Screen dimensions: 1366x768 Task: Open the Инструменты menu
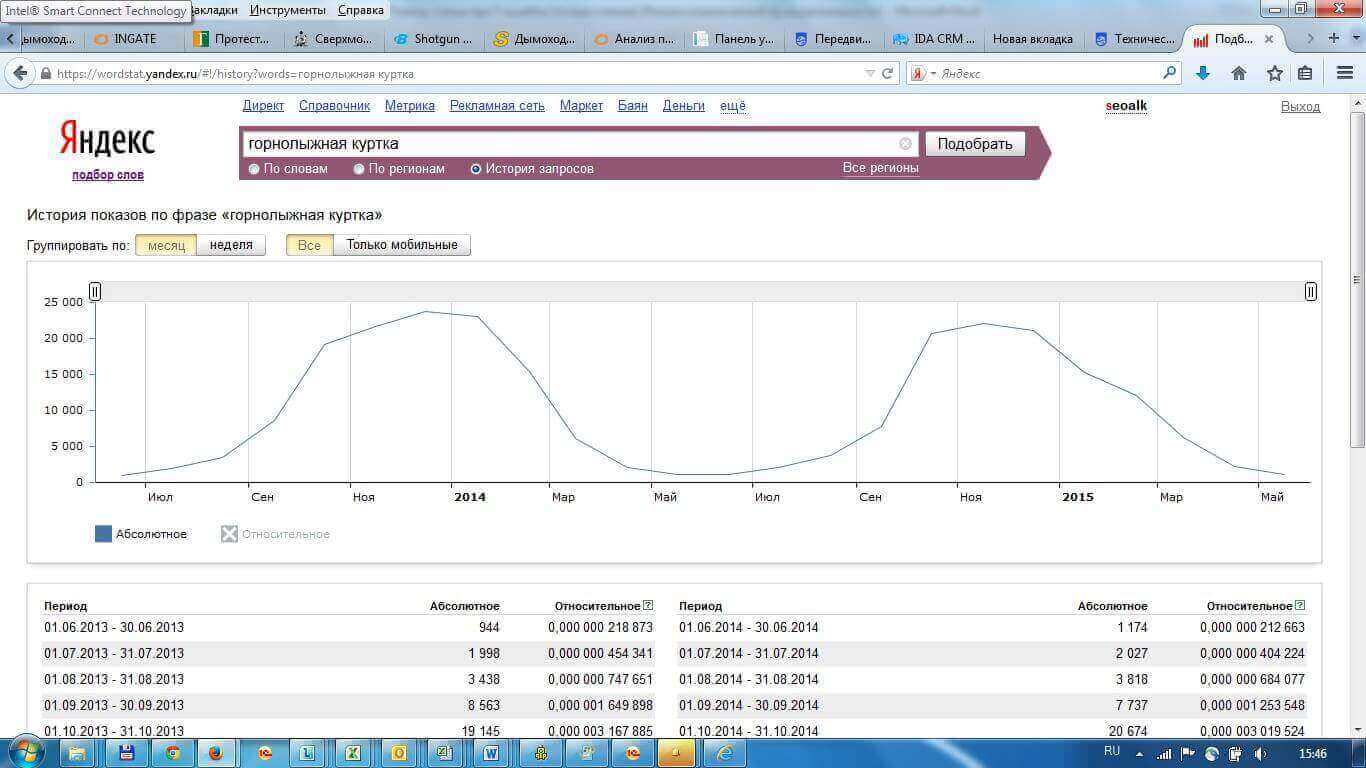click(x=288, y=10)
